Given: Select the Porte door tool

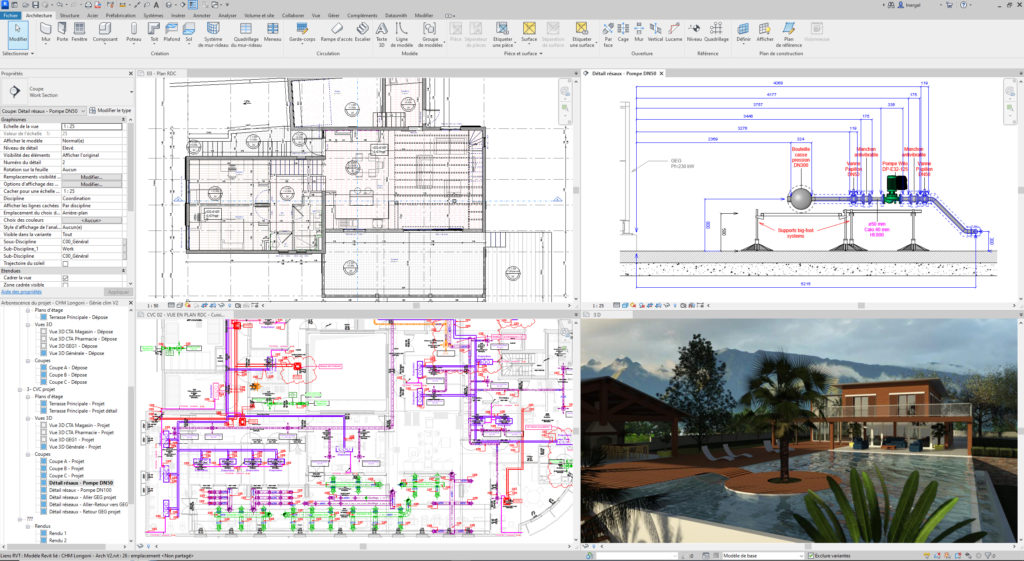Looking at the screenshot, I should point(62,32).
